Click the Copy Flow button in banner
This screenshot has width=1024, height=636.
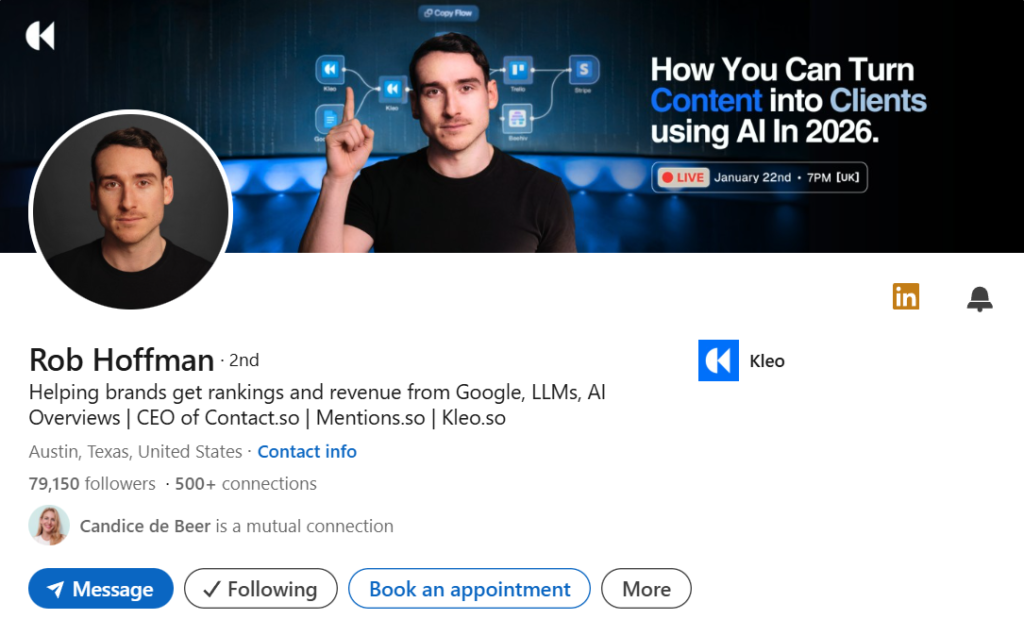click(449, 13)
